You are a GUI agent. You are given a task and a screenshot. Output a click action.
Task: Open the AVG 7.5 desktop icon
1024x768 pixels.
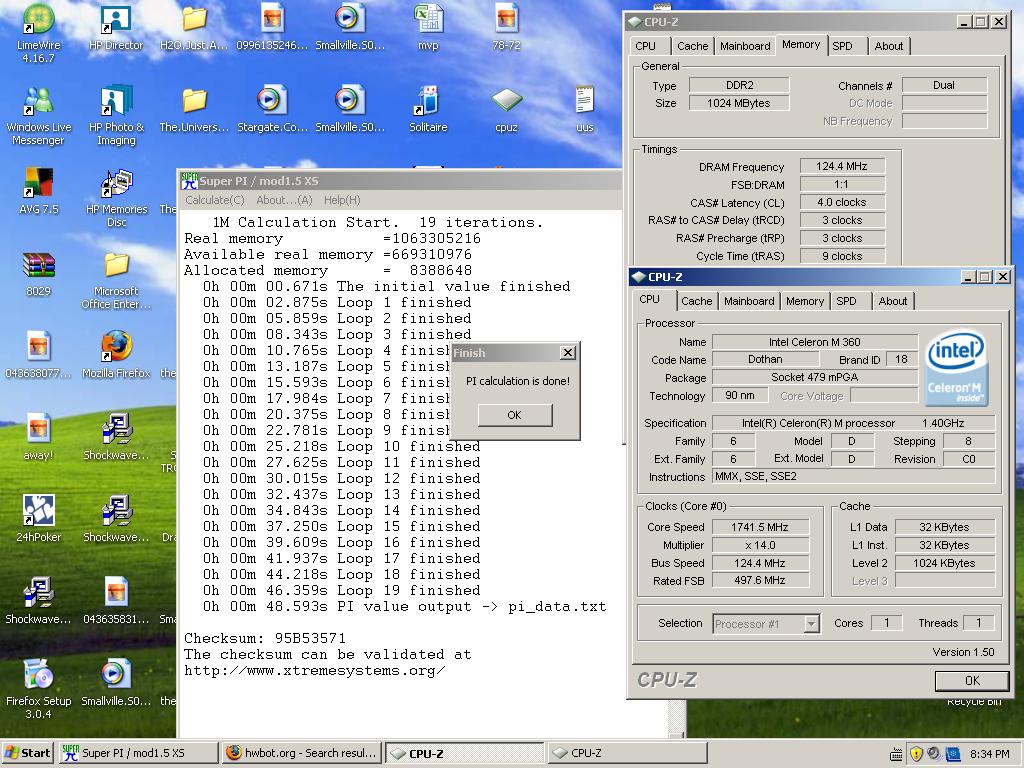point(39,191)
